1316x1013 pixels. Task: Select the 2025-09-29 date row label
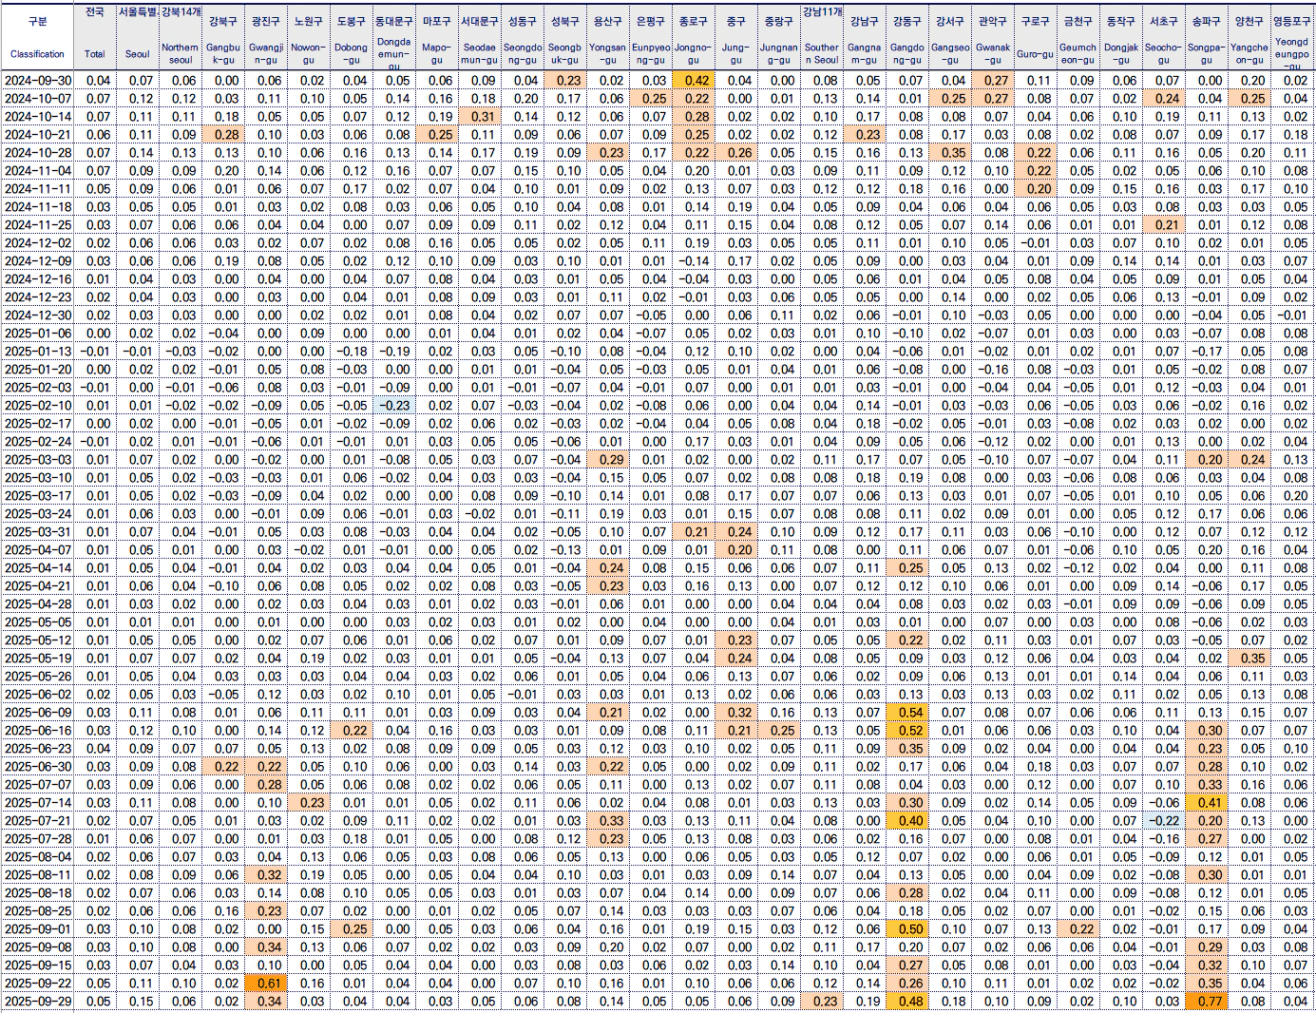tap(38, 1001)
